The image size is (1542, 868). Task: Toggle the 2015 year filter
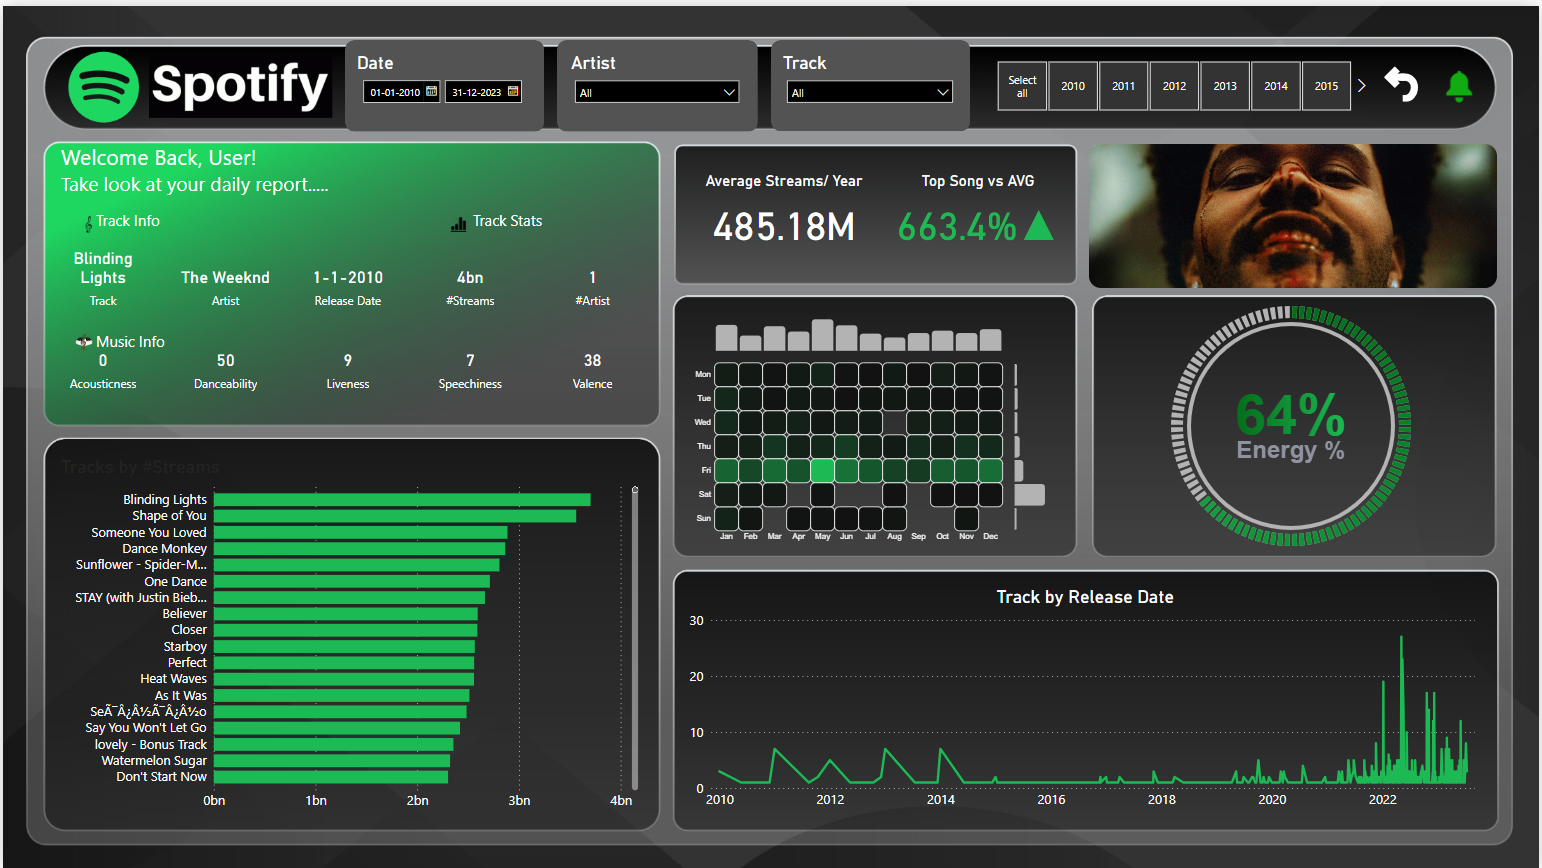(1326, 86)
